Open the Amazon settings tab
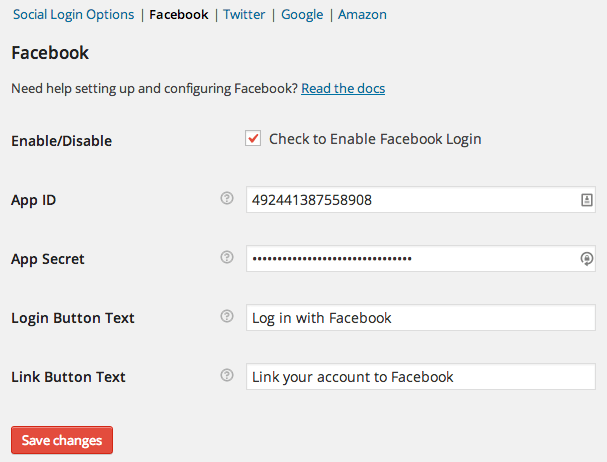This screenshot has height=462, width=607. pyautogui.click(x=362, y=15)
